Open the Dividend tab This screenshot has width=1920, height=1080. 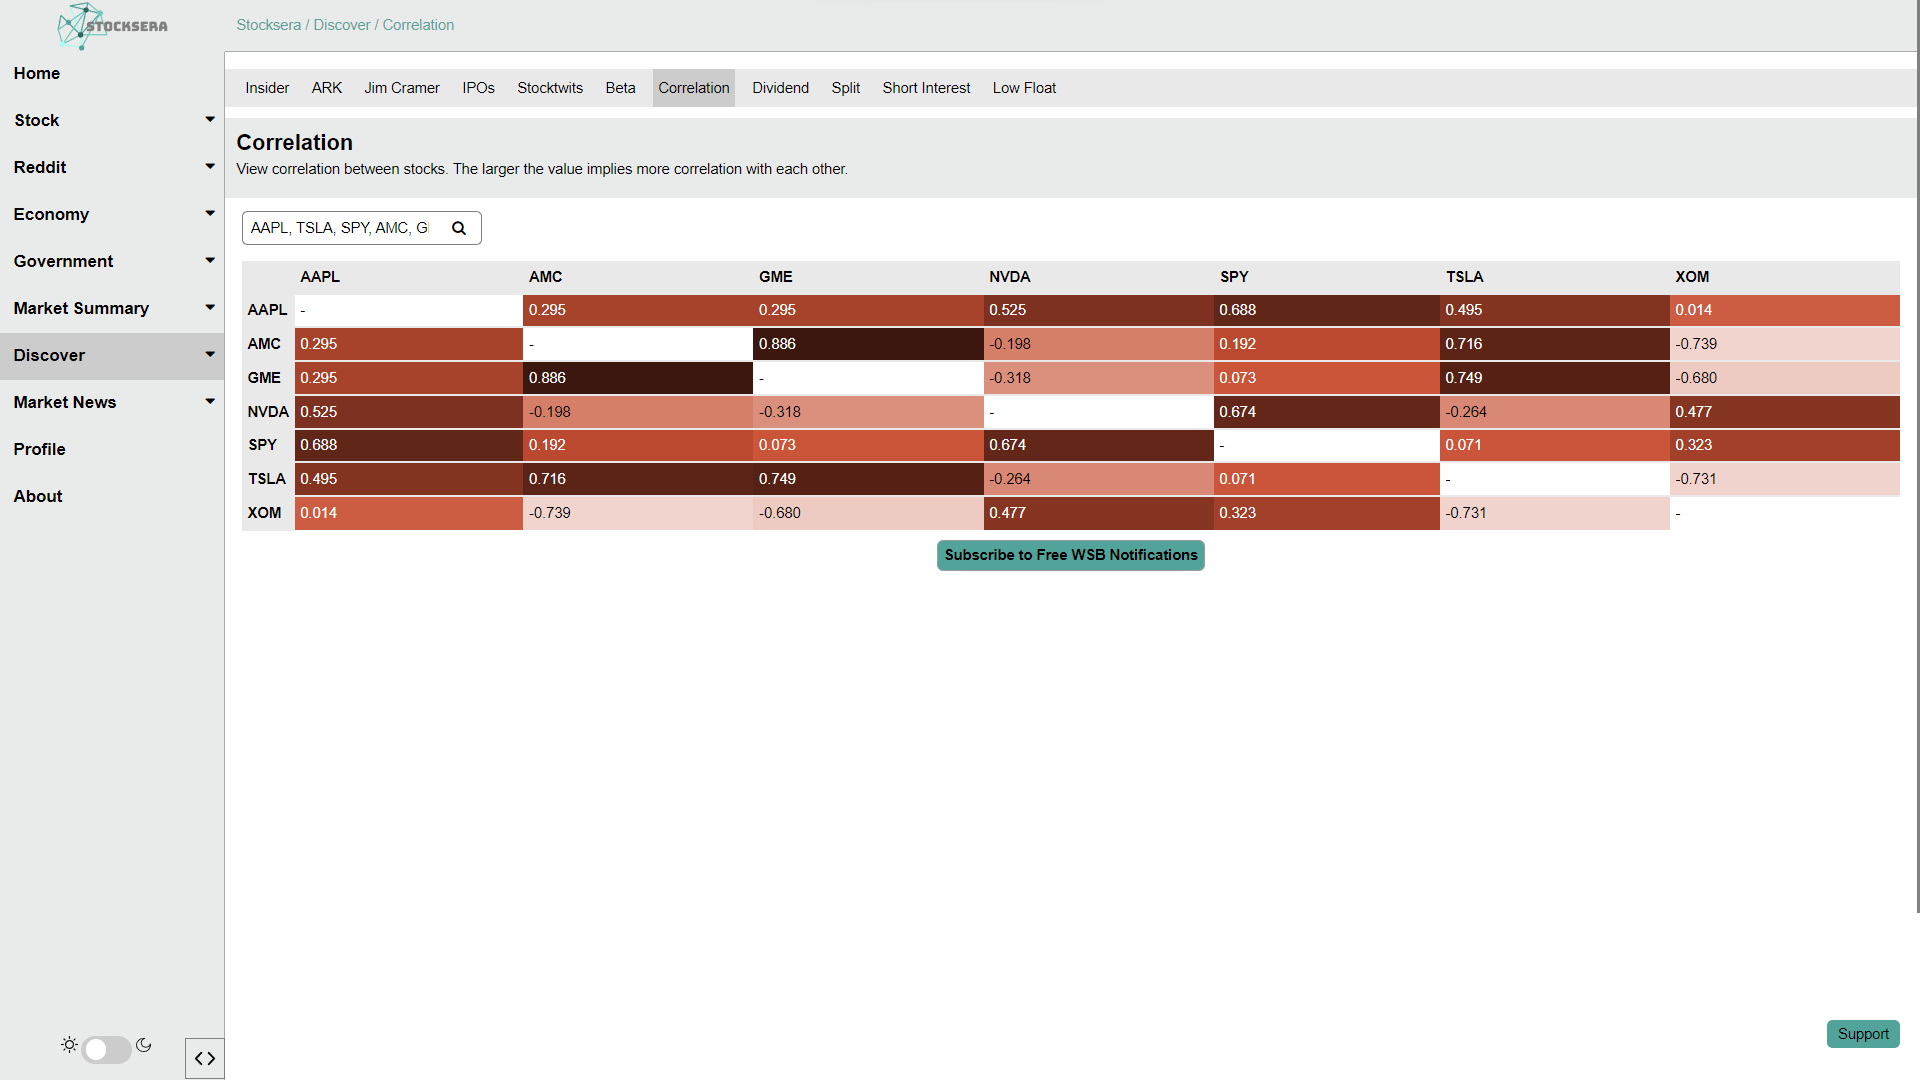pyautogui.click(x=780, y=88)
